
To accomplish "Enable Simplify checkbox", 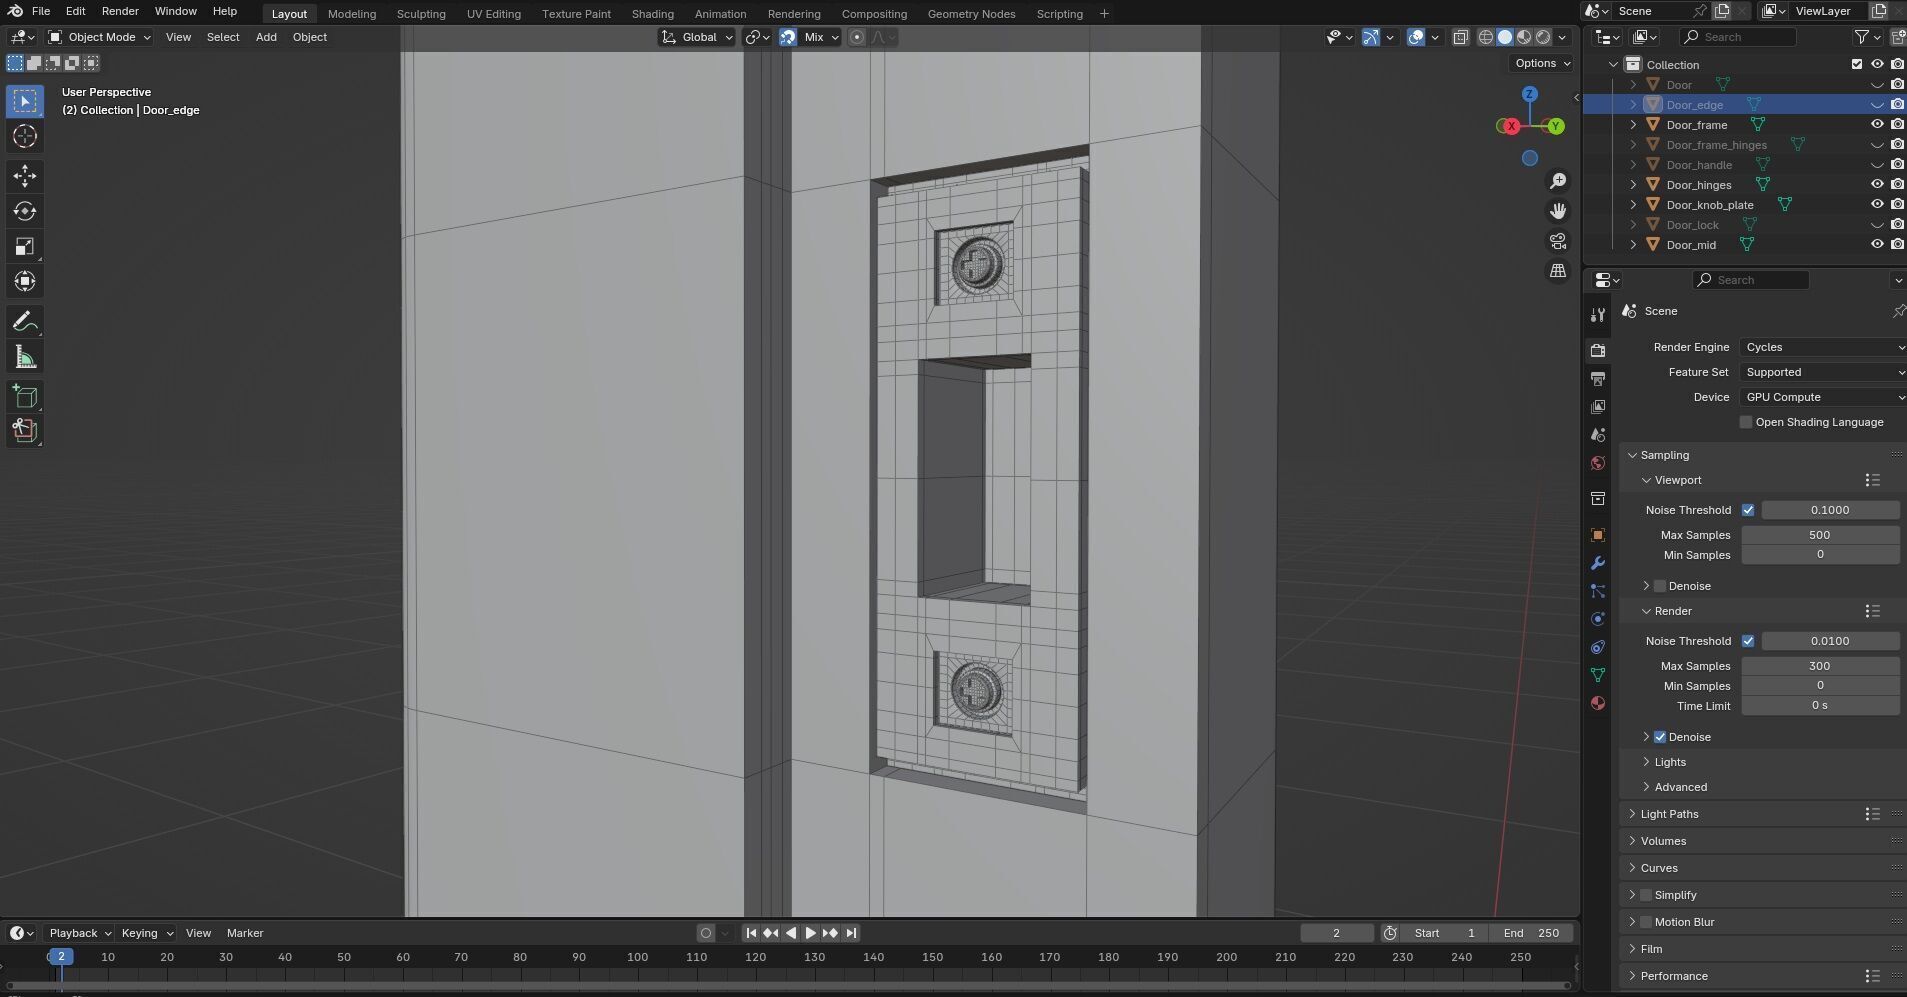I will pyautogui.click(x=1646, y=895).
